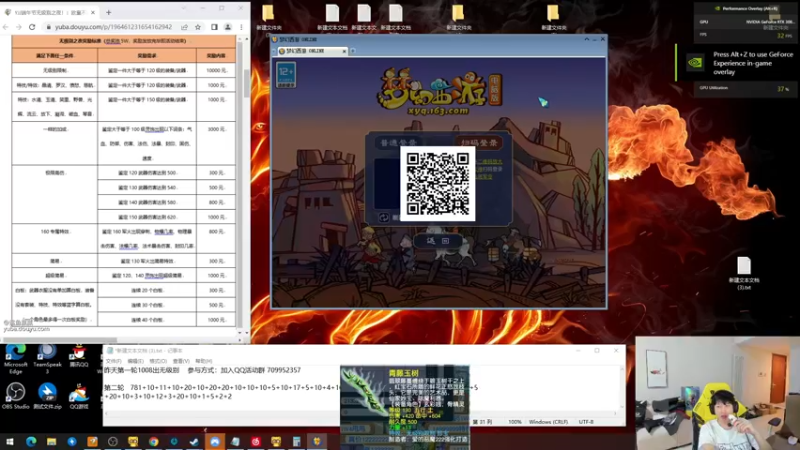Click the 返回 back button in the game

tap(438, 241)
